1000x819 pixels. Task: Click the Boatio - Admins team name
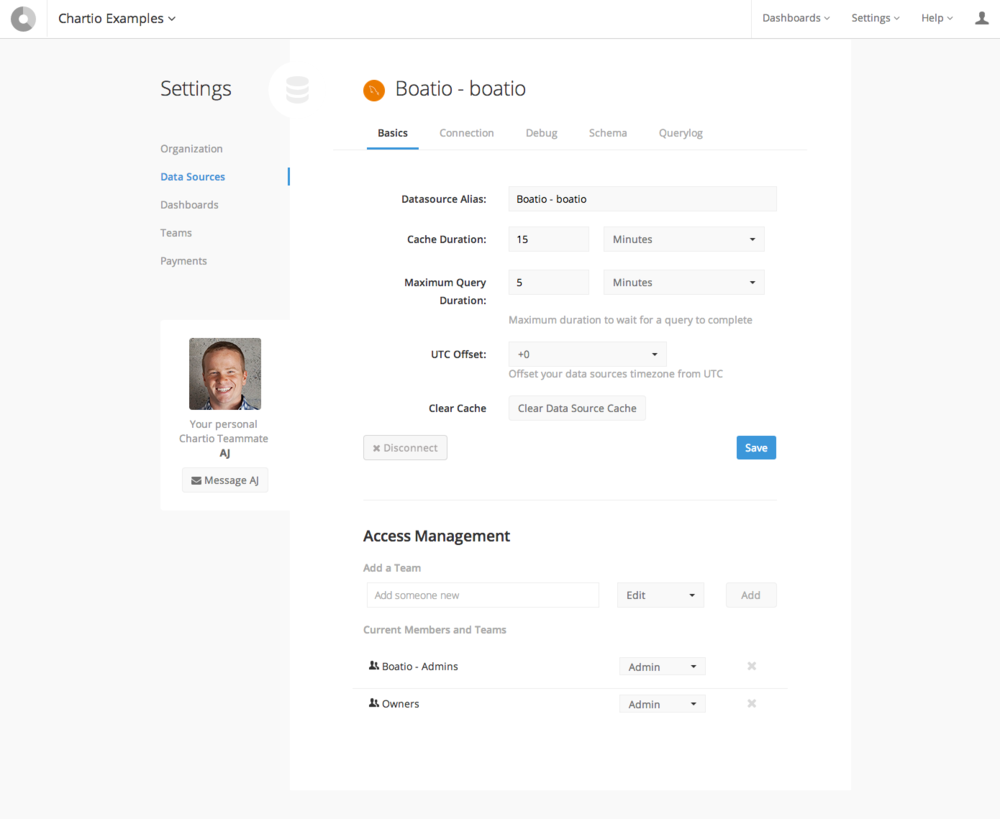pos(420,666)
